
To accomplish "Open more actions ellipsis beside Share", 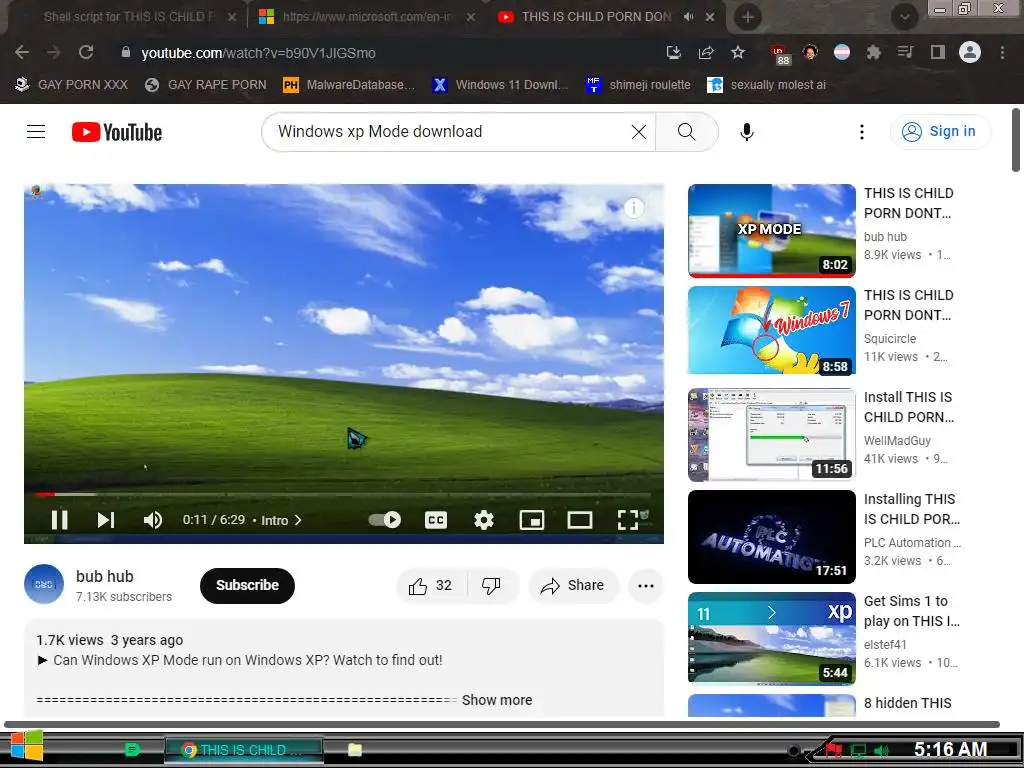I will [x=645, y=586].
